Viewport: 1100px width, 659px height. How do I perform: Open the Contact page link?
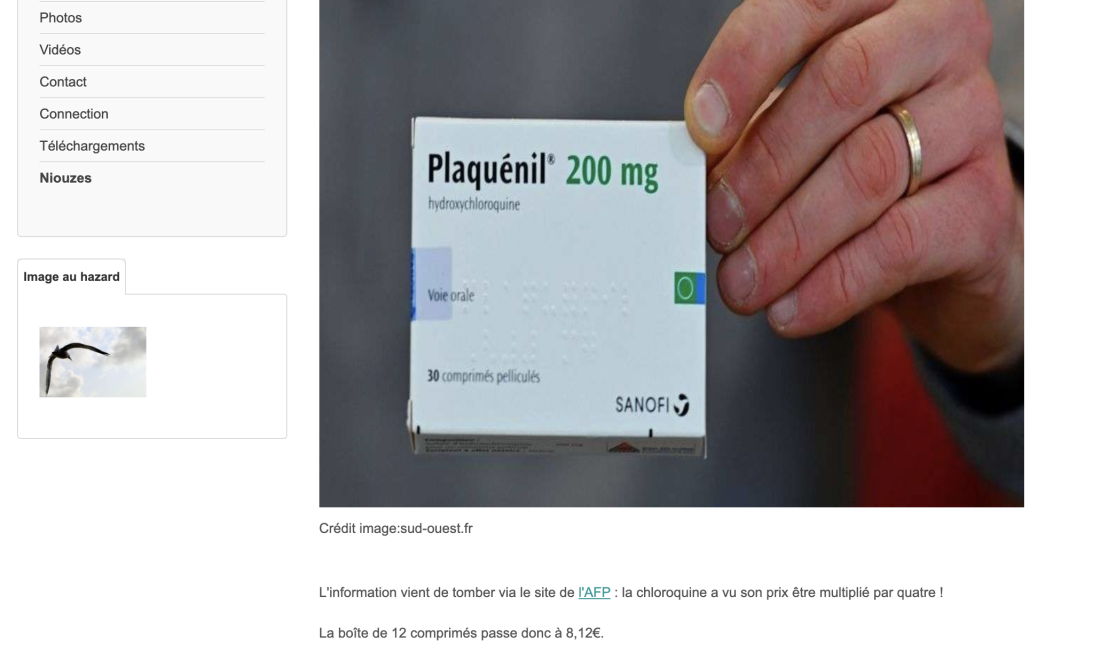(62, 81)
